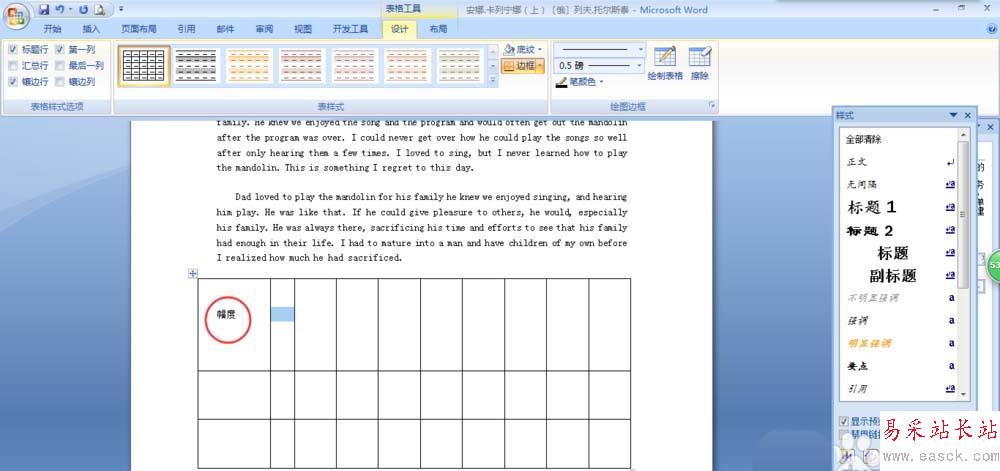Viewport: 1000px width, 471px height.
Task: Save document with quick access Save icon
Action: tap(45, 10)
